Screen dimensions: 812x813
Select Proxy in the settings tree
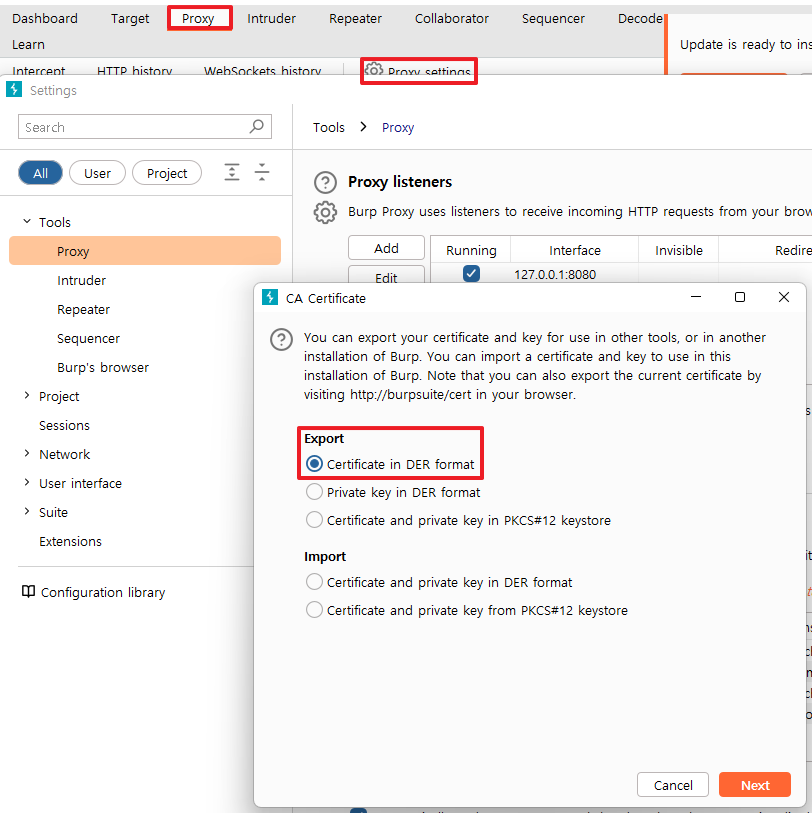tap(145, 251)
